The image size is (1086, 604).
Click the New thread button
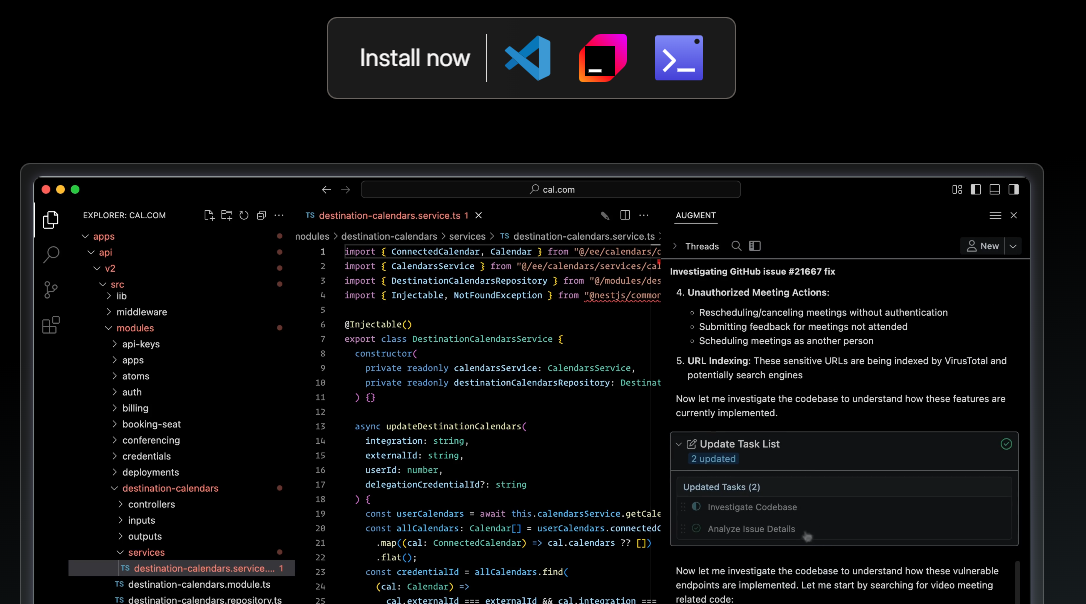pyautogui.click(x=982, y=246)
